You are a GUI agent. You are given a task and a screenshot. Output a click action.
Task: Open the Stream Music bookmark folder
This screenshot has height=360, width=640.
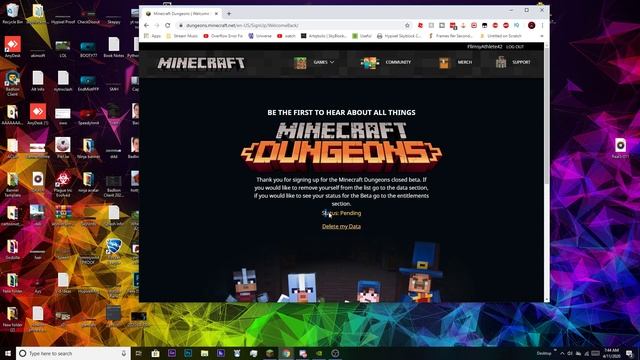(x=182, y=36)
